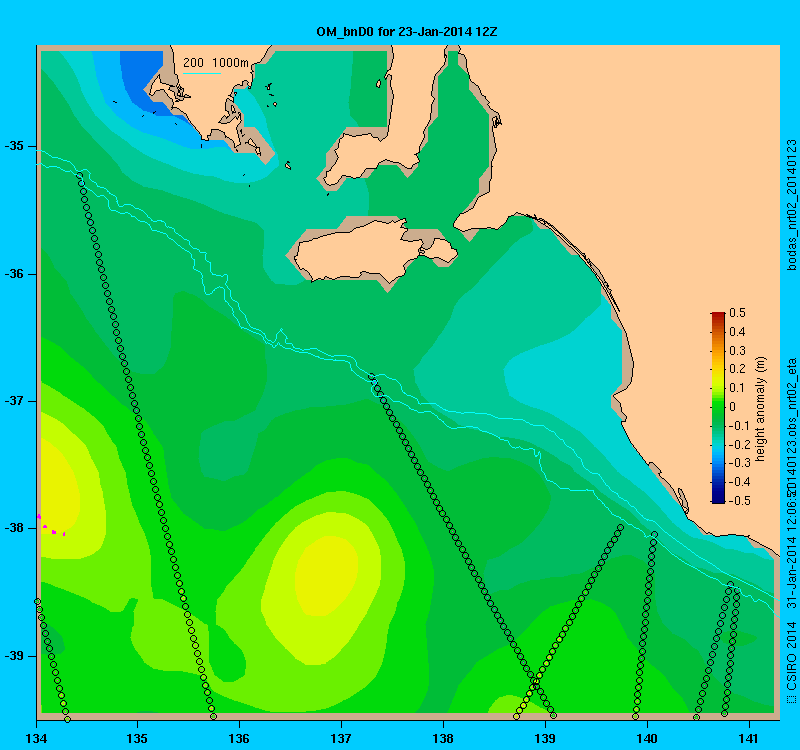Click the "-39" latitude axis label
The image size is (800, 750).
14,656
